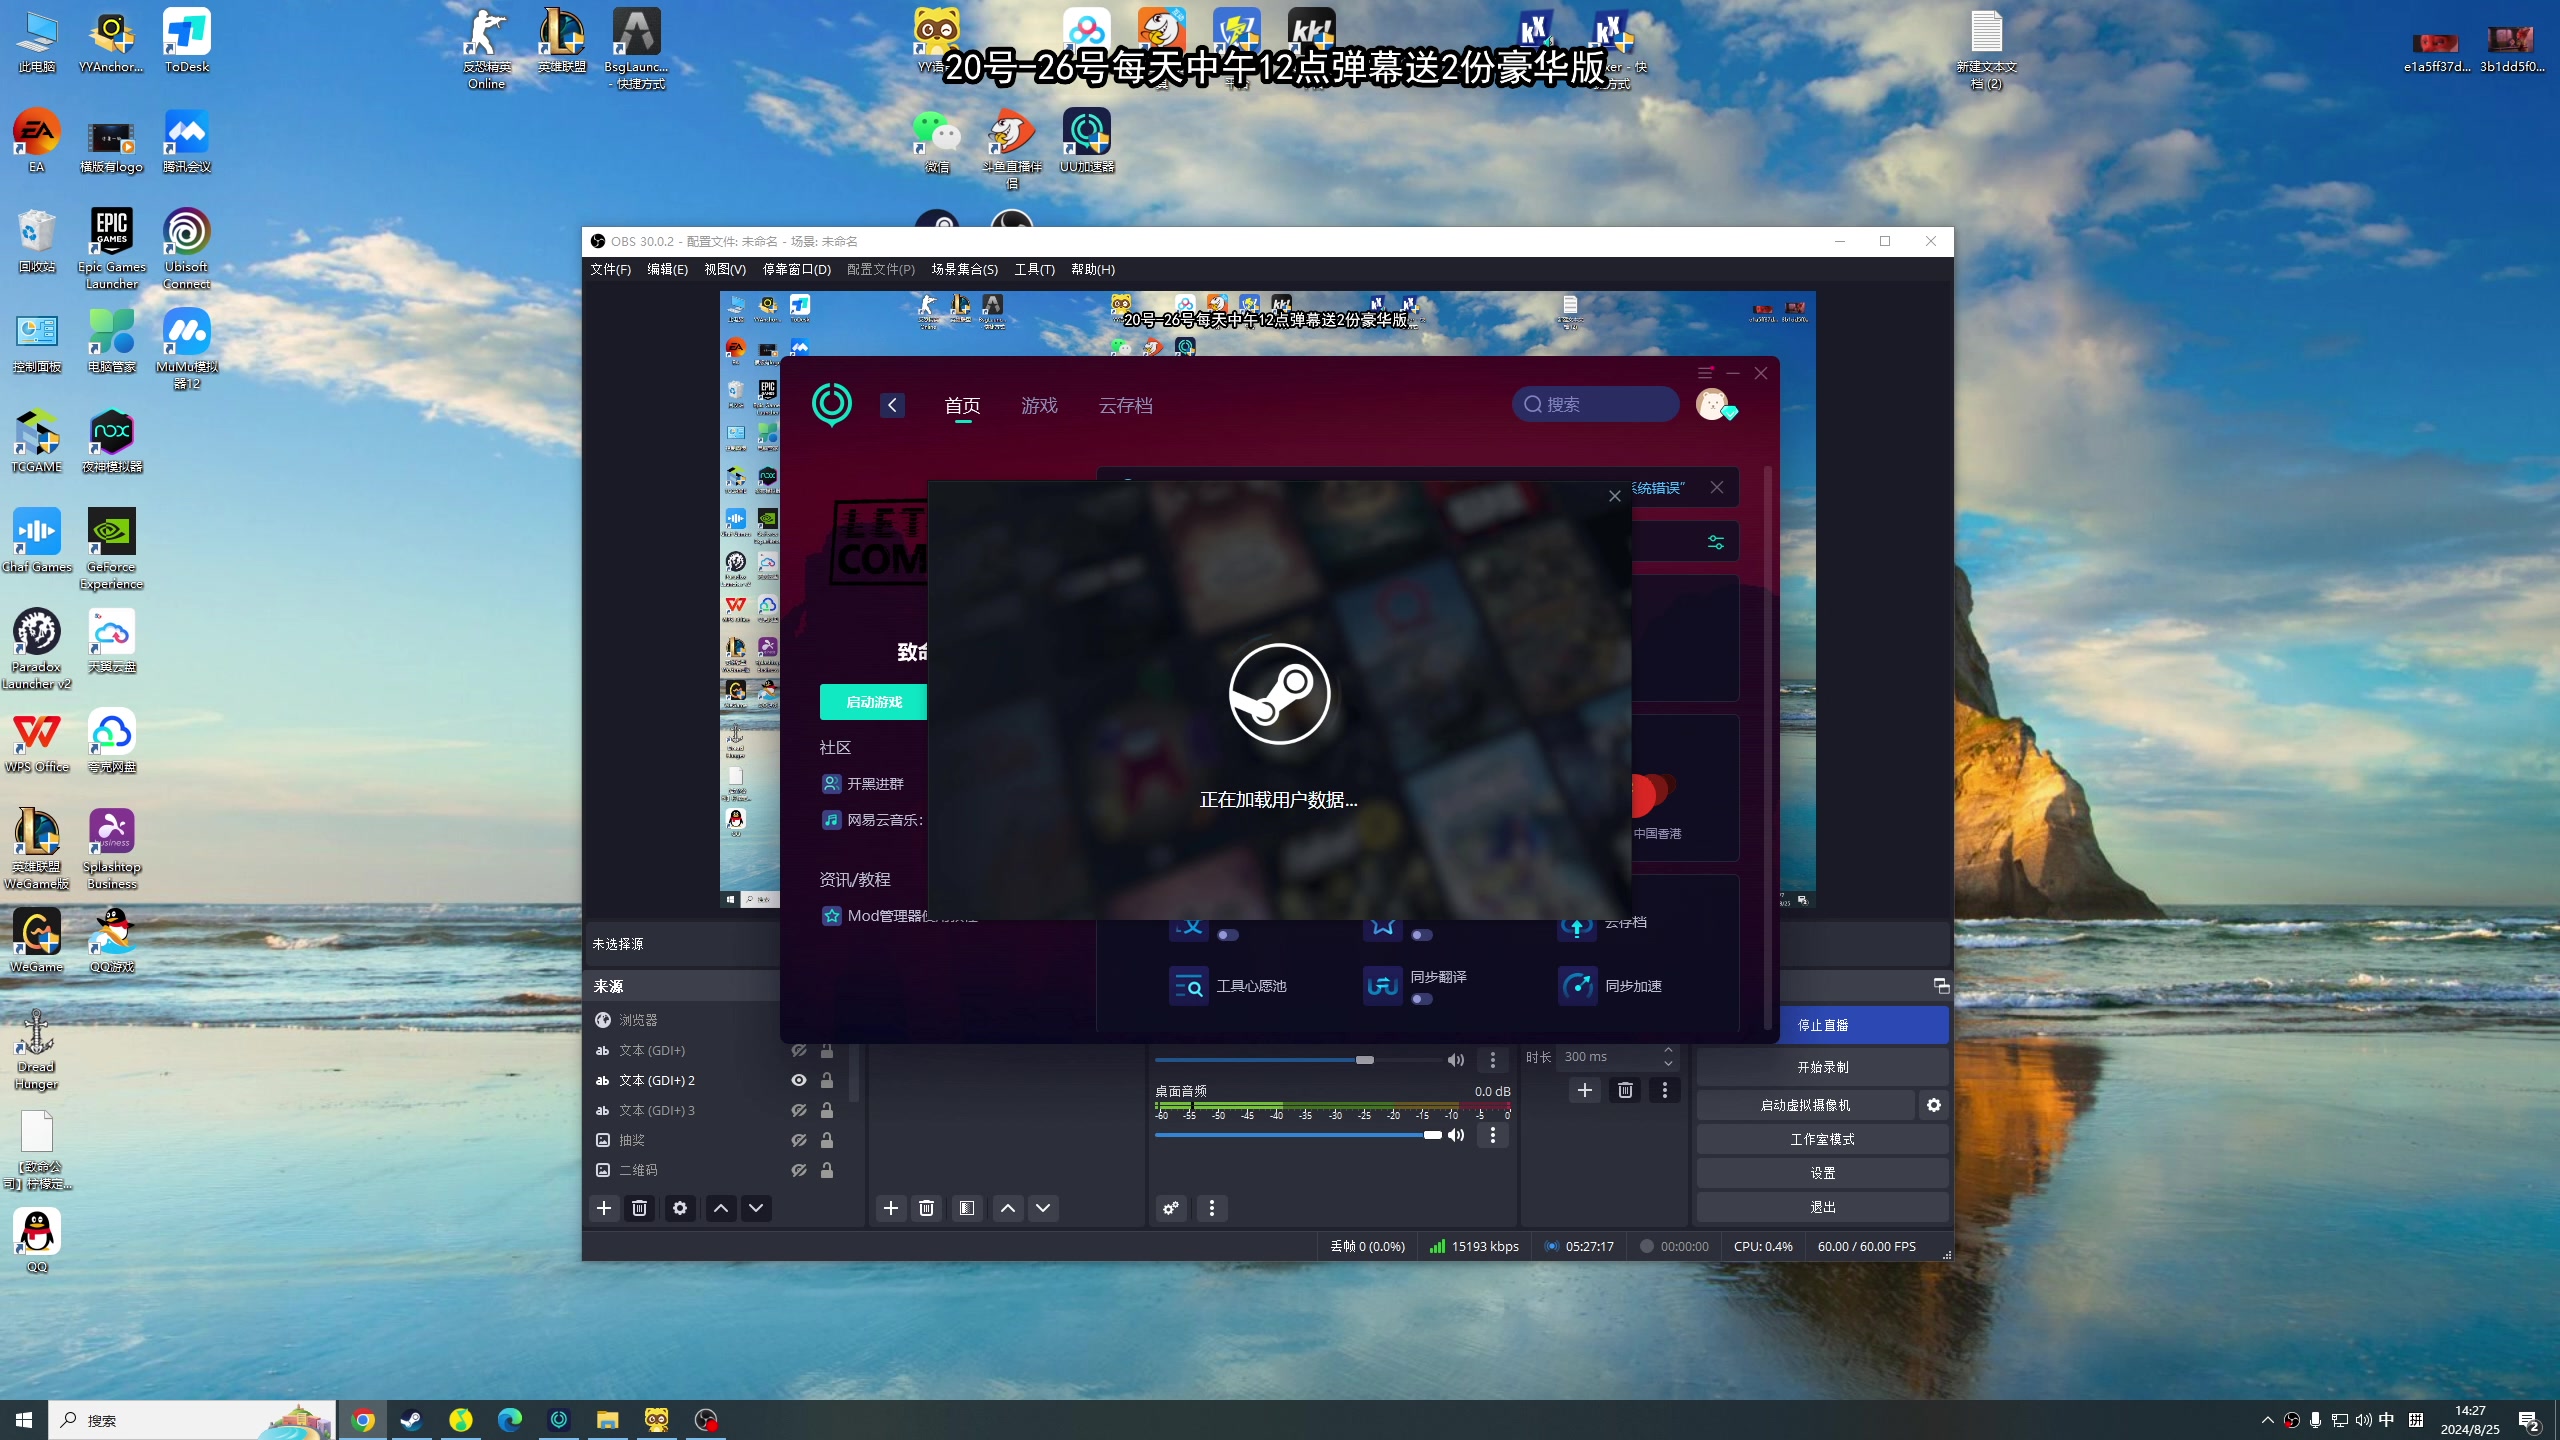Click the 搜索 field in accelerator app

click(1596, 404)
